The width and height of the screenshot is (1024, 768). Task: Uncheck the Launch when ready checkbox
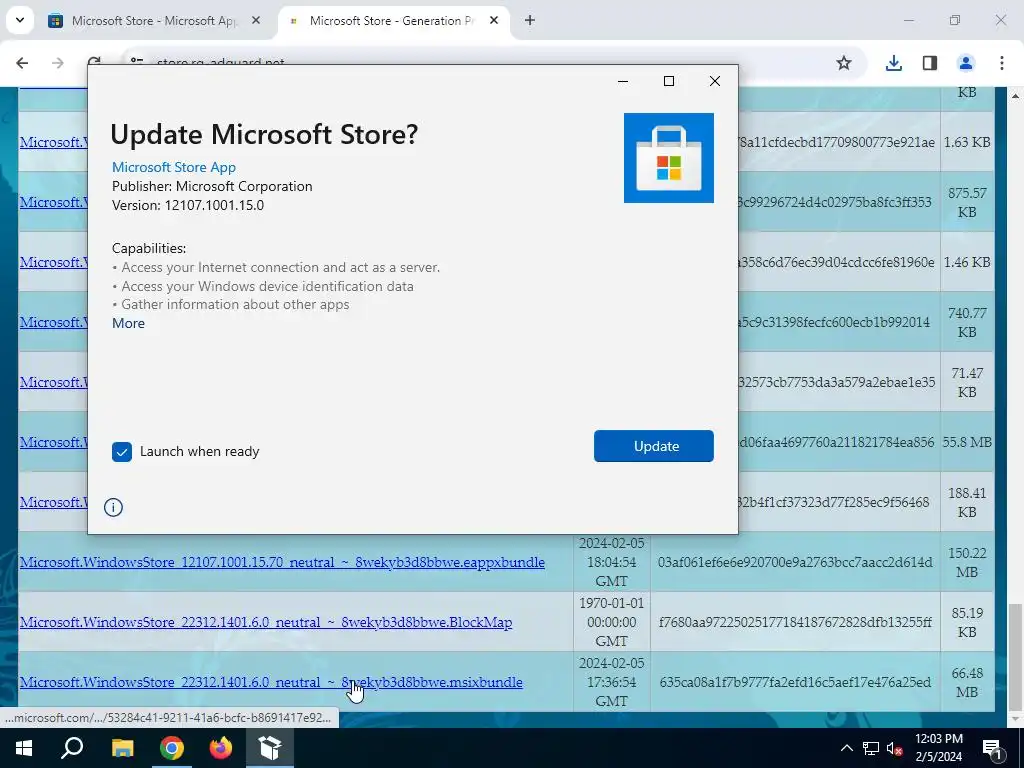(x=121, y=451)
